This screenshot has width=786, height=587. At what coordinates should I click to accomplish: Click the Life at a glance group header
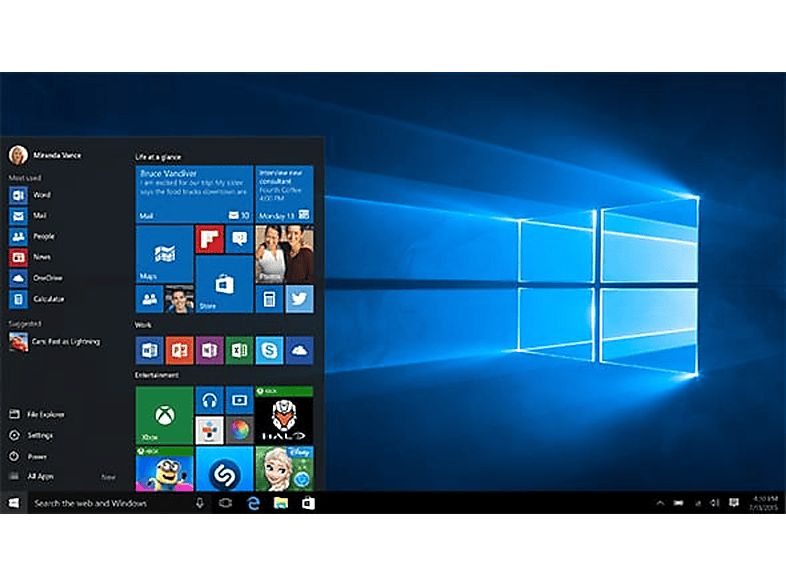tap(158, 157)
